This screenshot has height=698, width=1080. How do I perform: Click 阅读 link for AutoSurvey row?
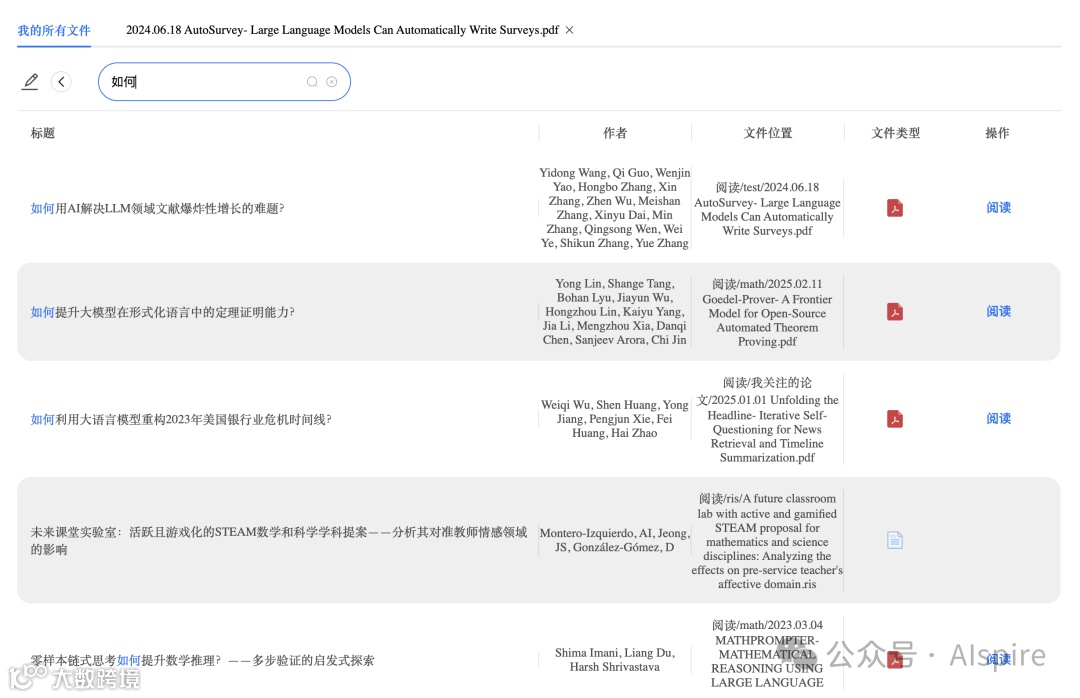(x=998, y=207)
